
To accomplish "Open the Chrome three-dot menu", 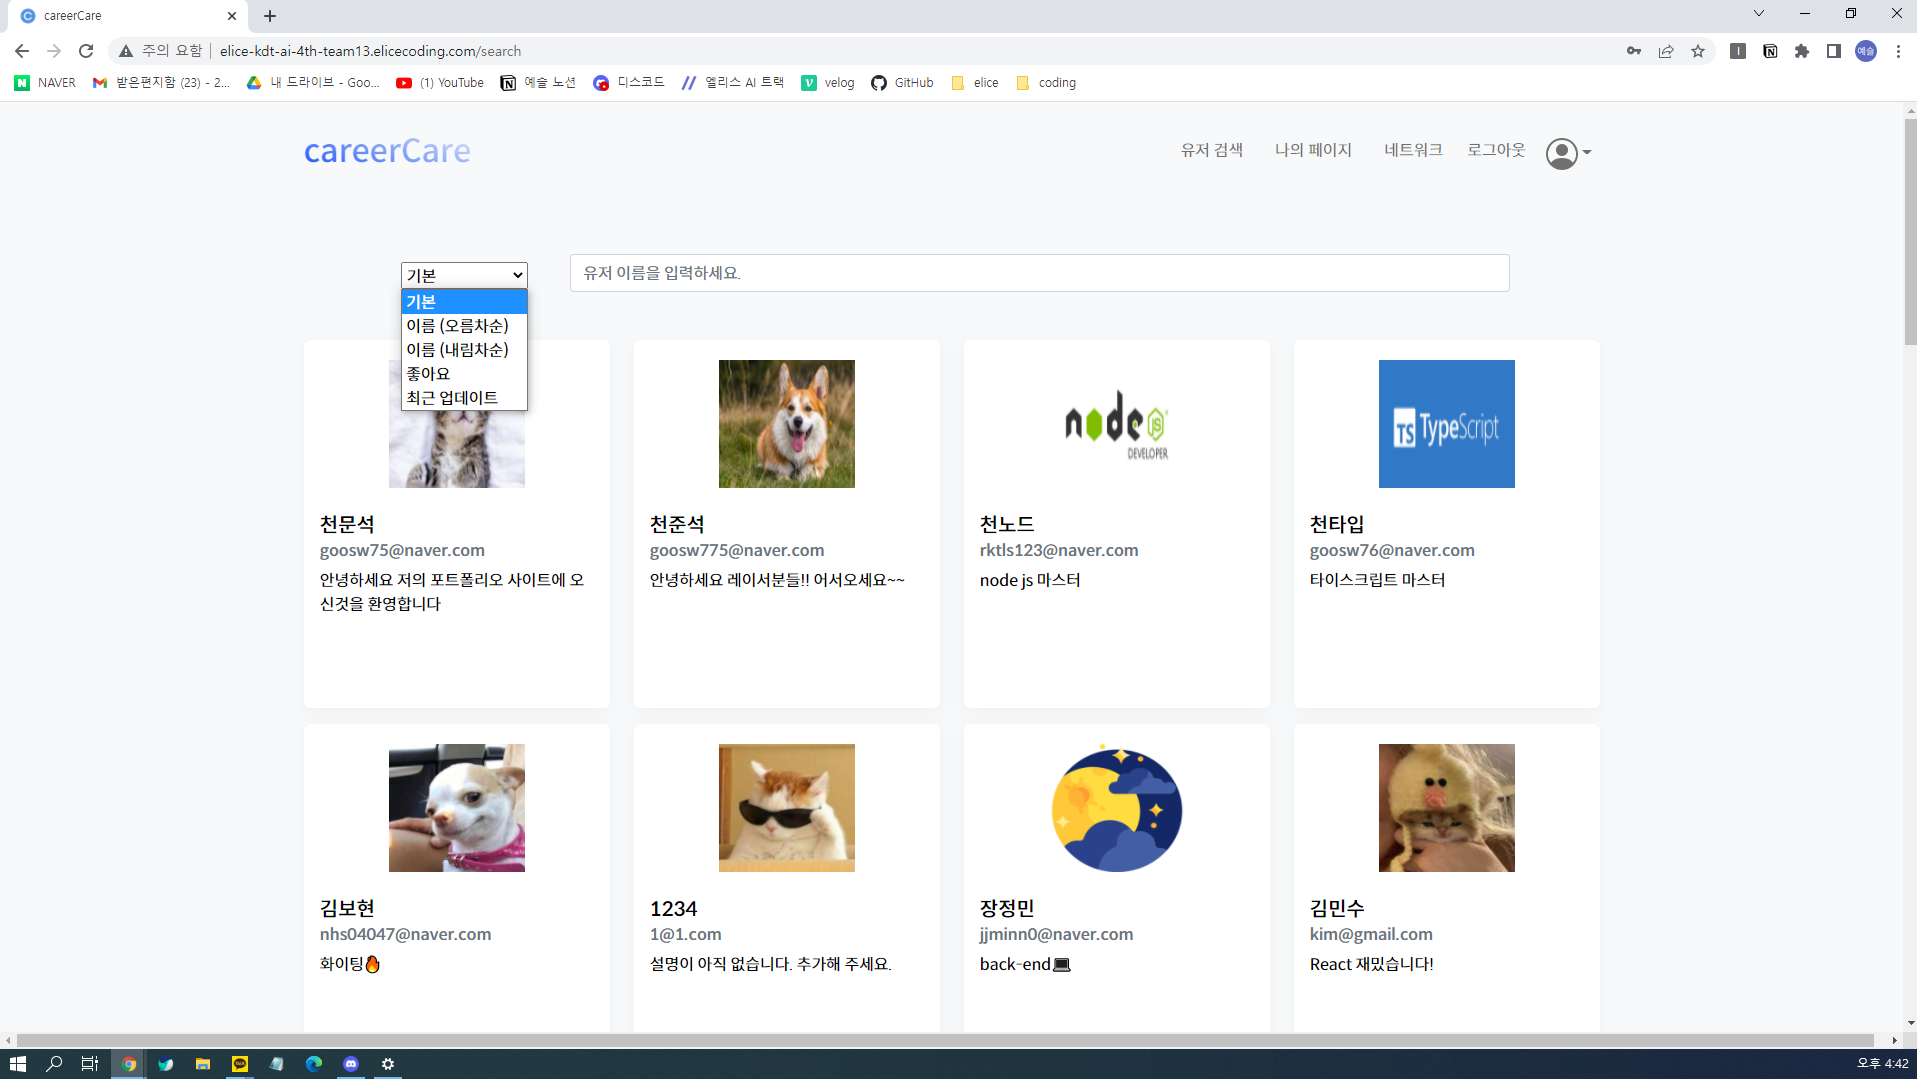I will (x=1897, y=51).
